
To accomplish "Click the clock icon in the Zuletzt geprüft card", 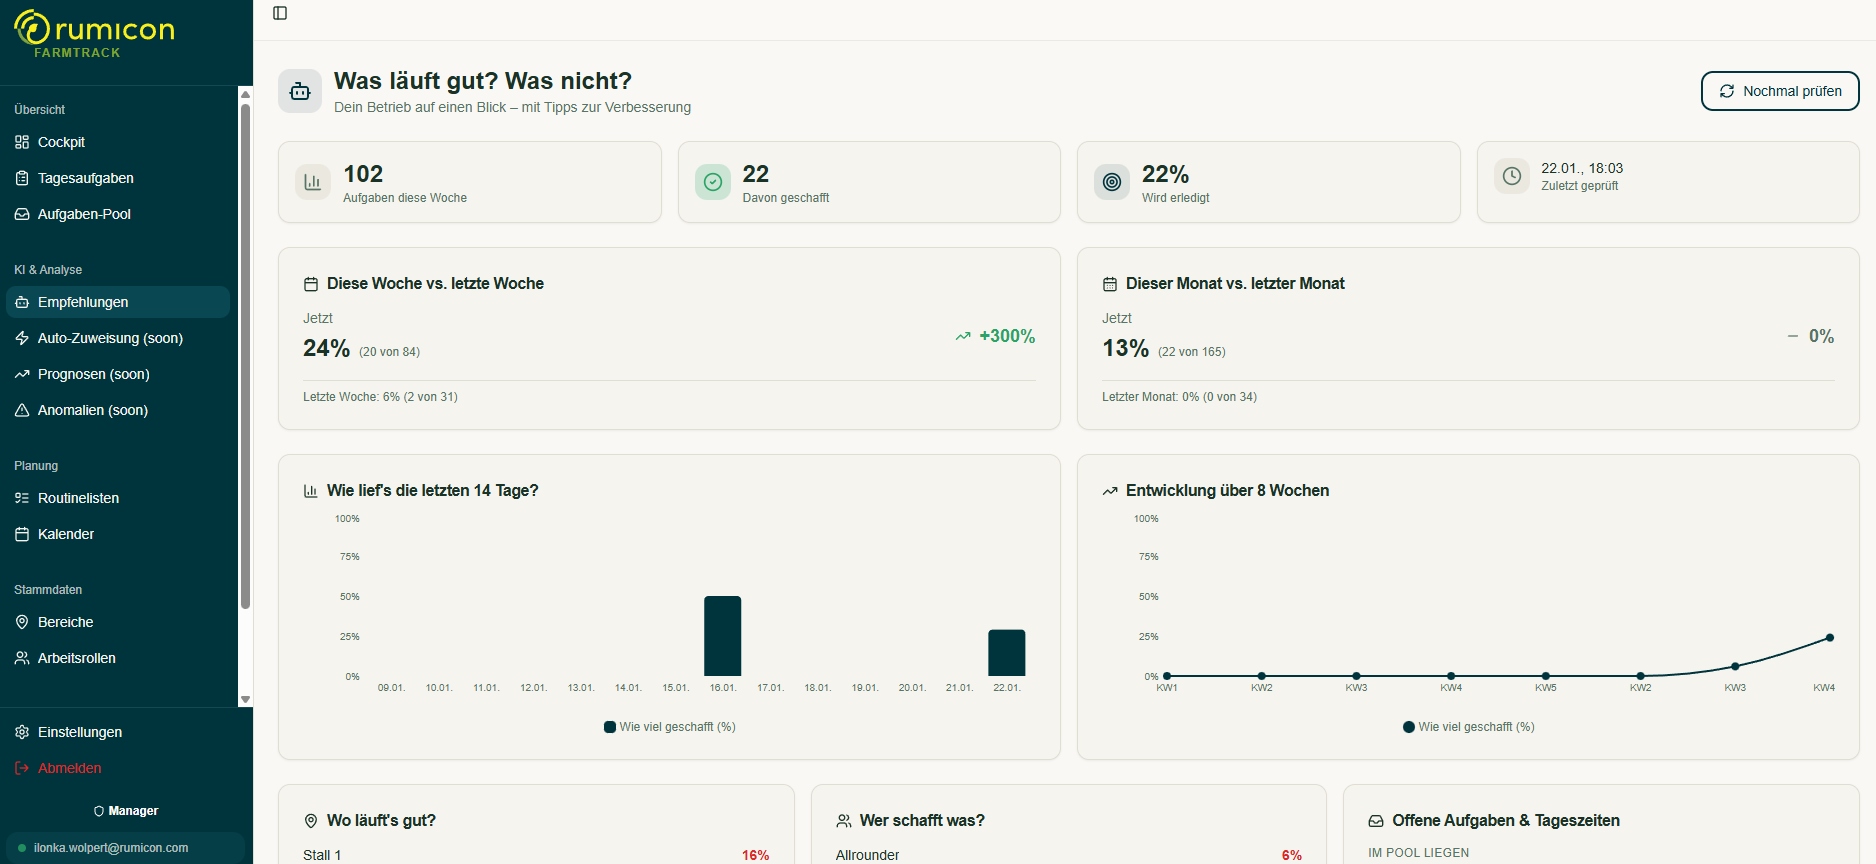I will 1512,176.
